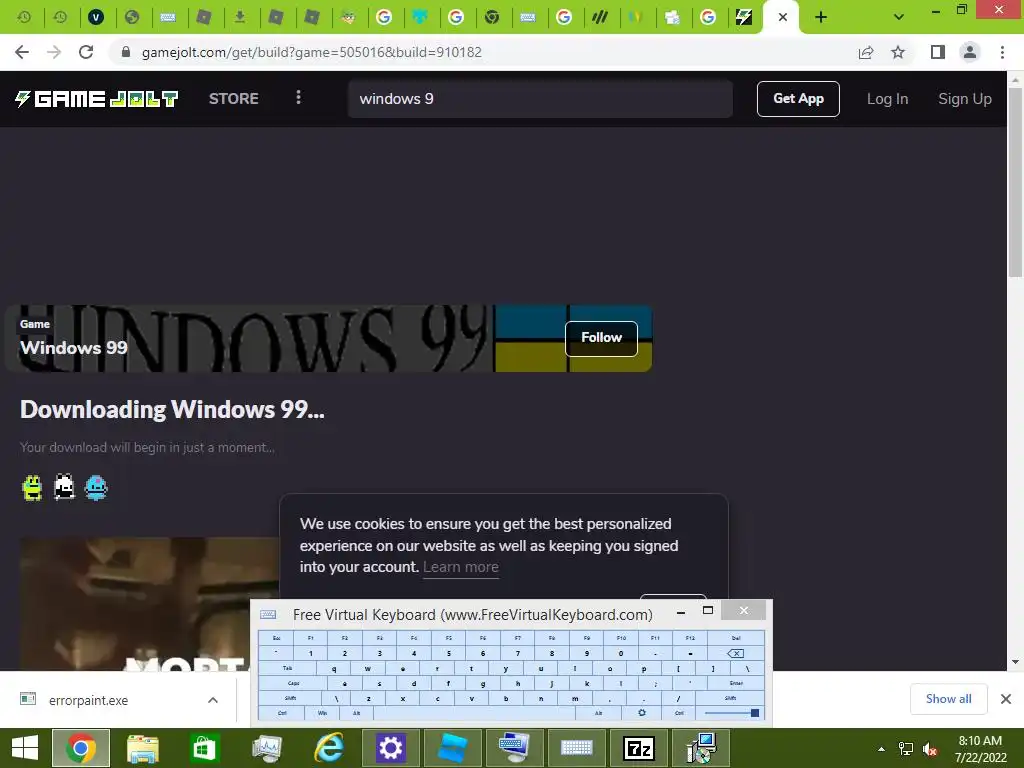
Task: Click the backspace key on virtual keyboard
Action: [735, 653]
